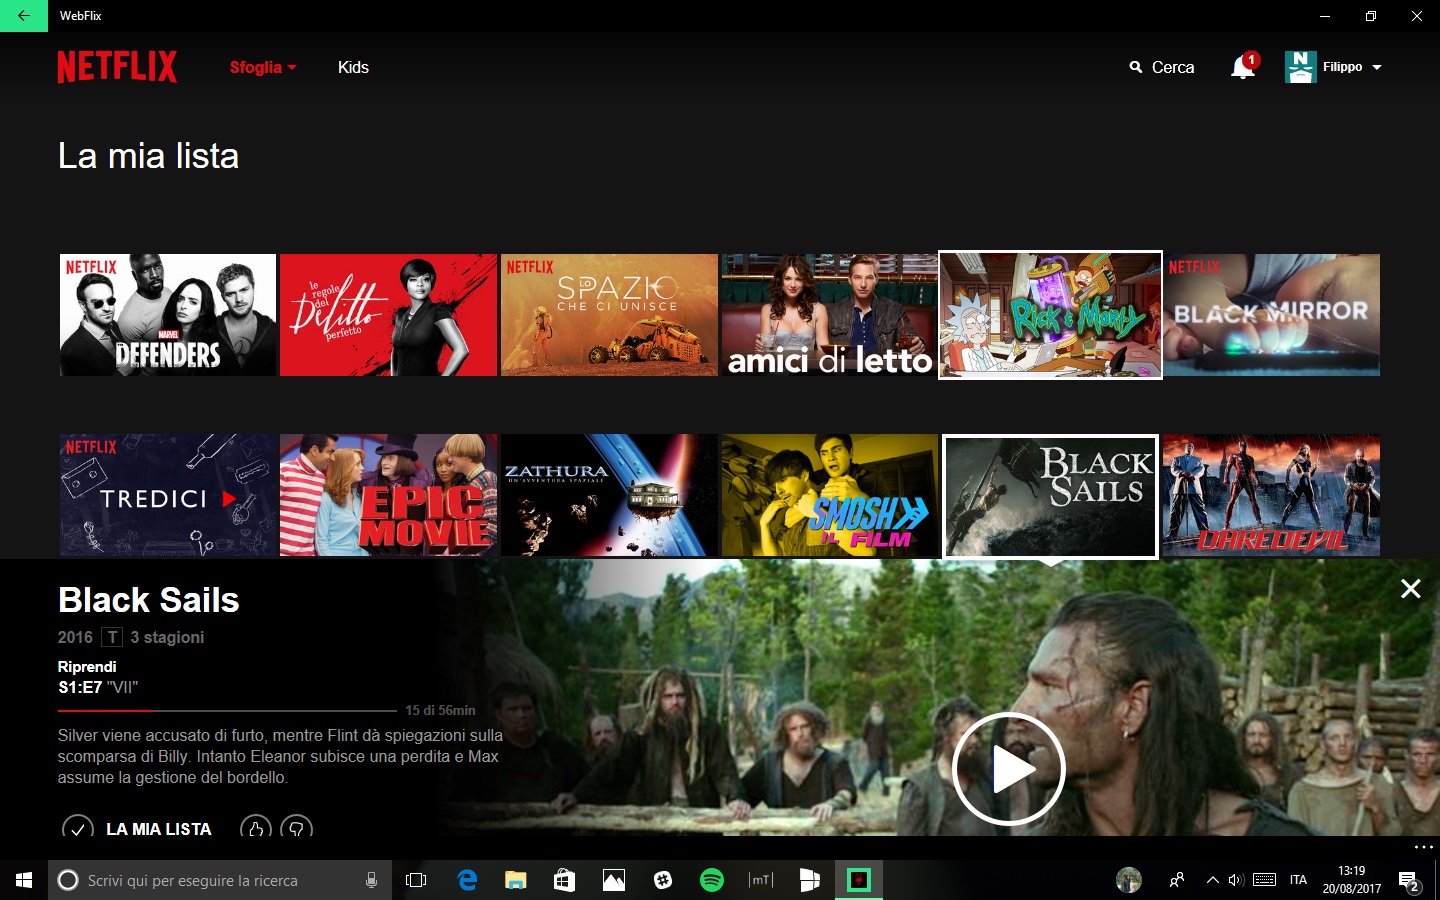Open the touch keyboard tray icon
This screenshot has width=1440, height=900.
click(x=1264, y=880)
